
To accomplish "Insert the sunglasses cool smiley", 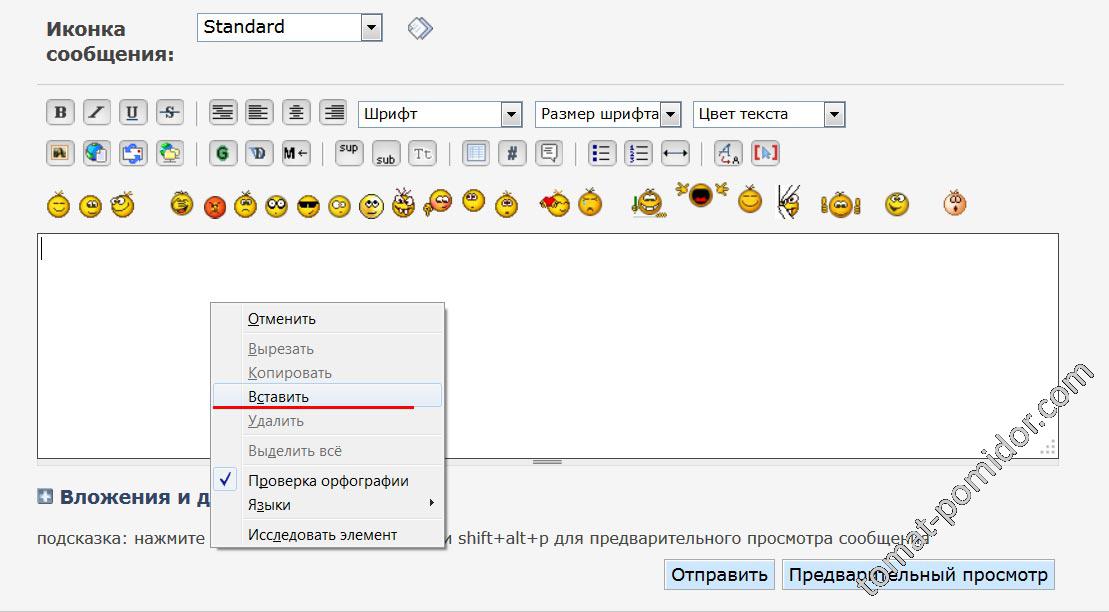I will coord(309,207).
